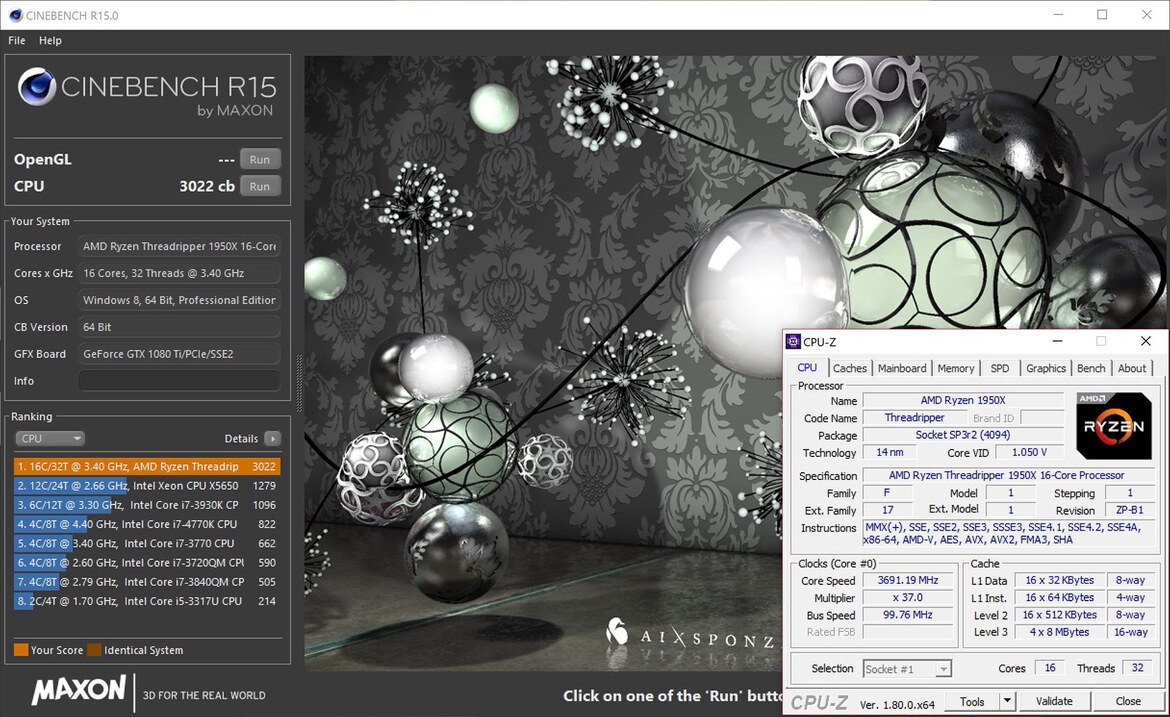The width and height of the screenshot is (1170, 717).
Task: Click the Threads count 32 value
Action: point(1137,668)
